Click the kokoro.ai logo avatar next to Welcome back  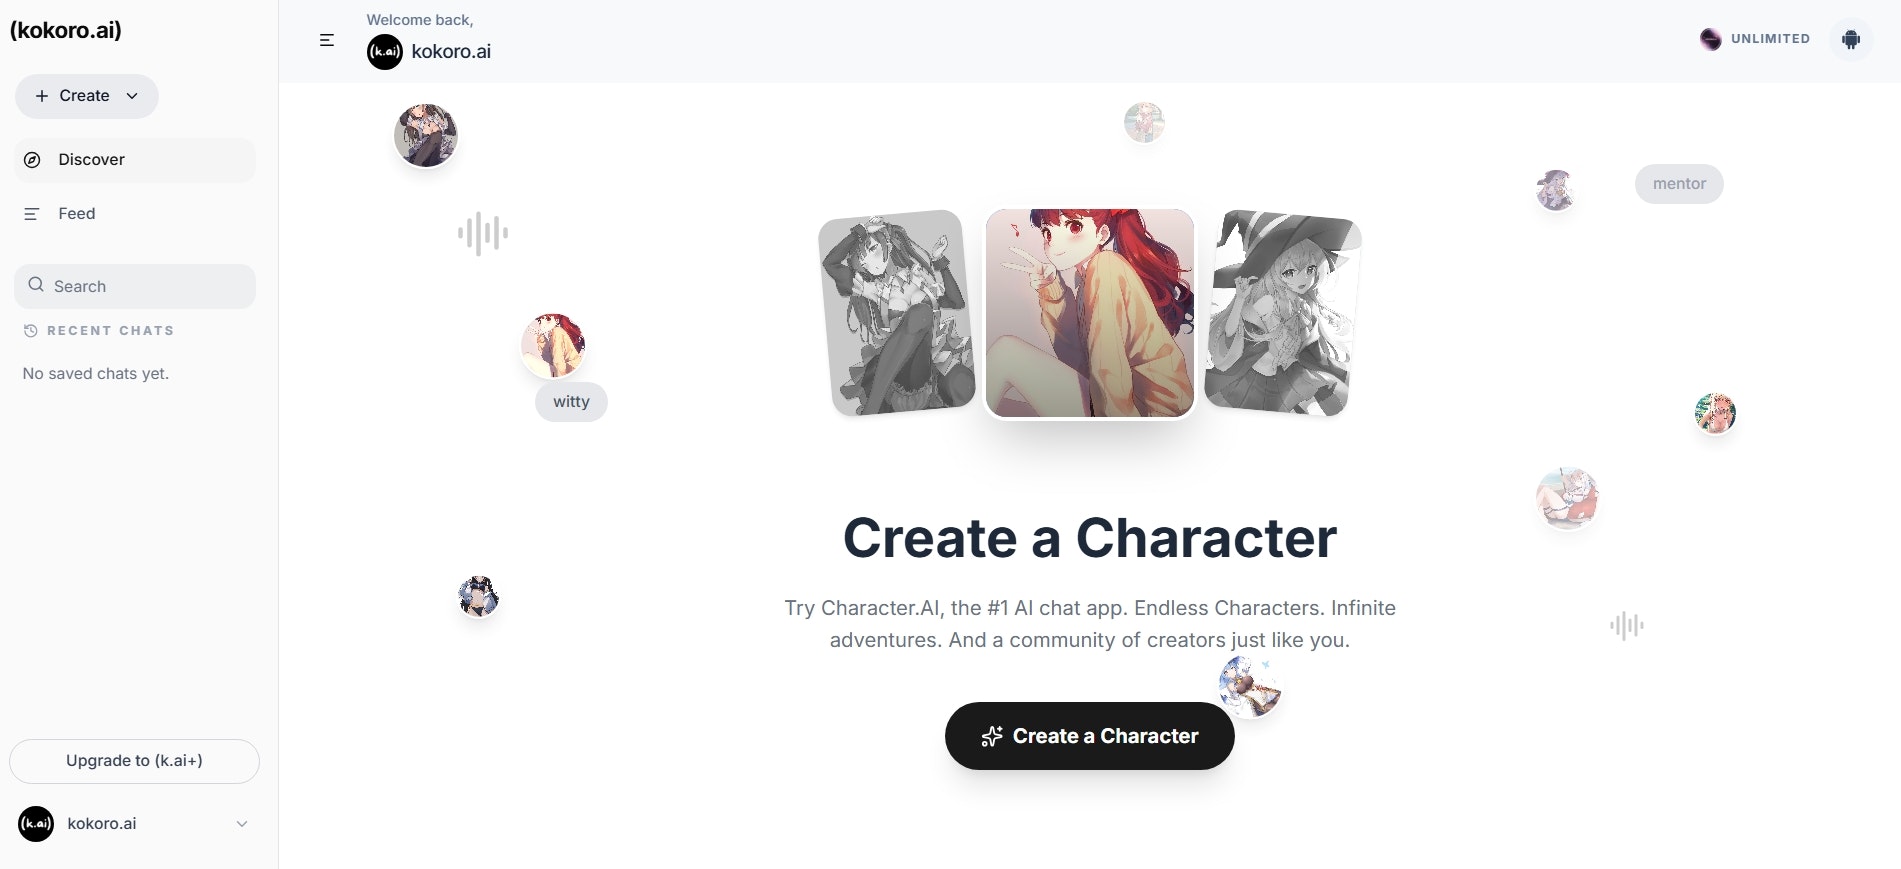[x=384, y=52]
